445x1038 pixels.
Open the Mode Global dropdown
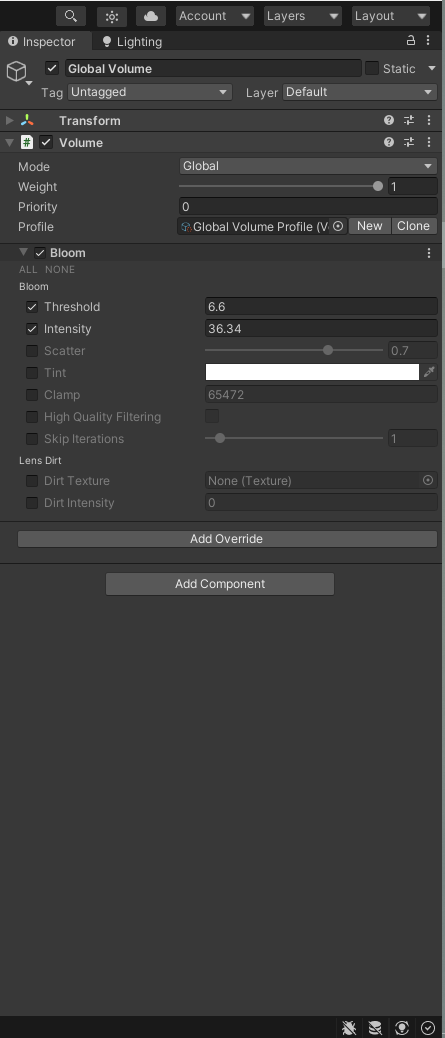(308, 166)
